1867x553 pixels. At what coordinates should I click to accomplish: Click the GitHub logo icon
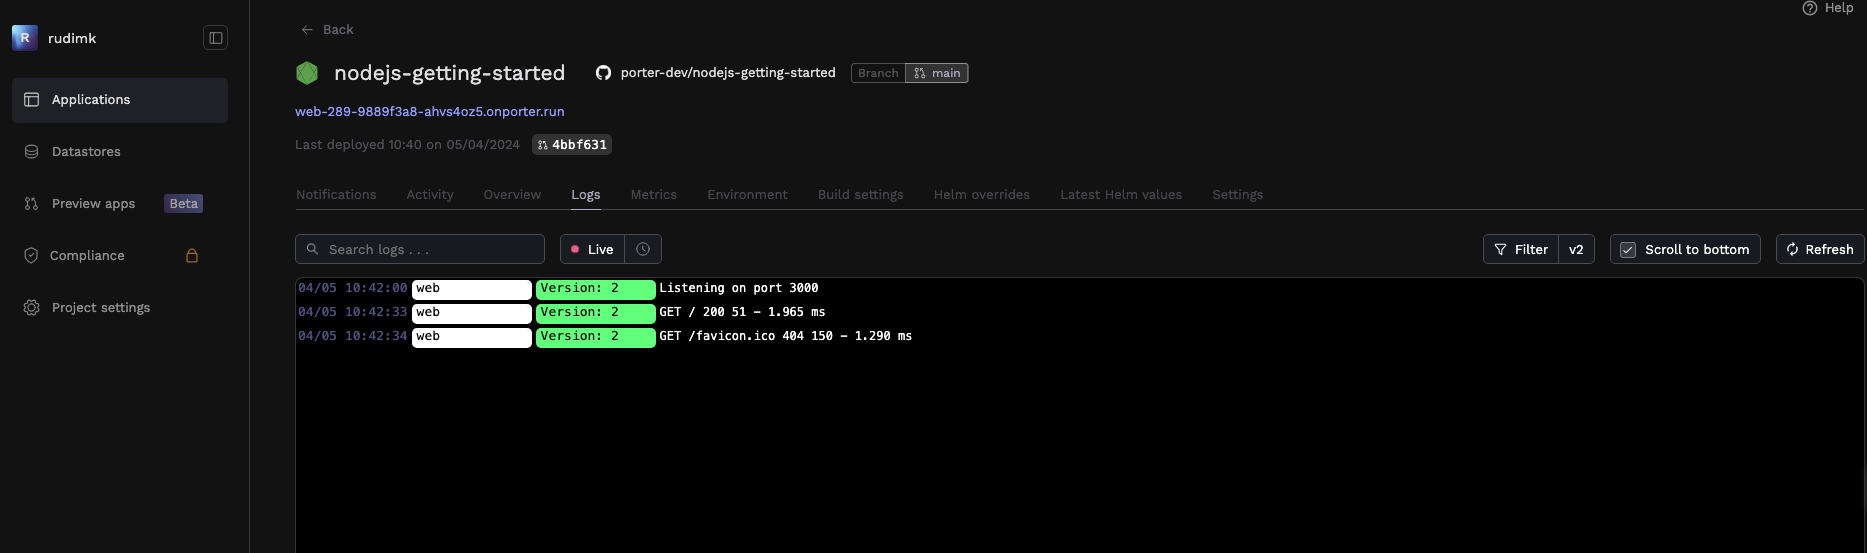coord(603,73)
